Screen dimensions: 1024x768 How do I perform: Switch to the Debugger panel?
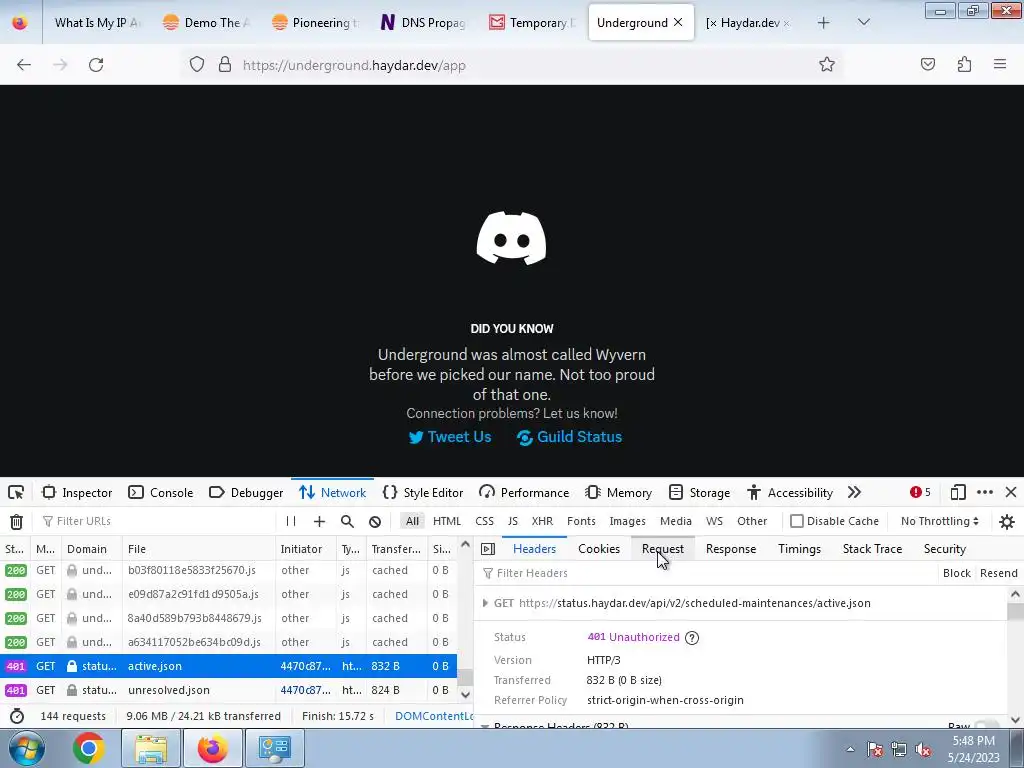pyautogui.click(x=246, y=492)
